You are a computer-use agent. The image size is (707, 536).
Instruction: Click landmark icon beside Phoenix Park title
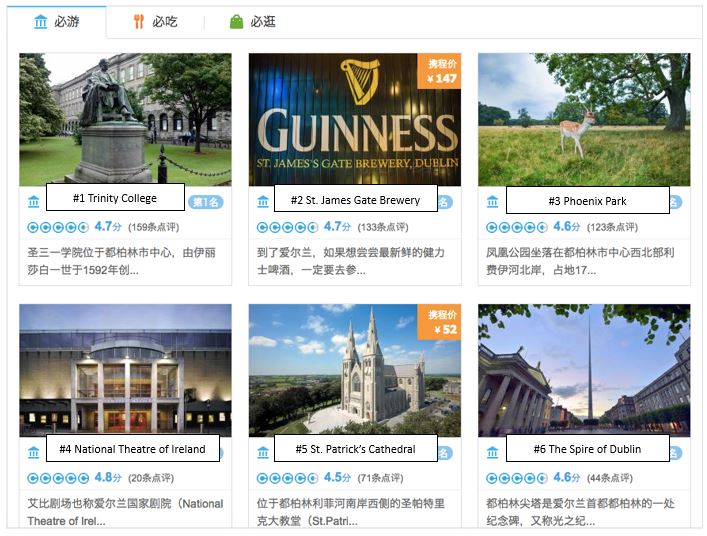[x=492, y=202]
